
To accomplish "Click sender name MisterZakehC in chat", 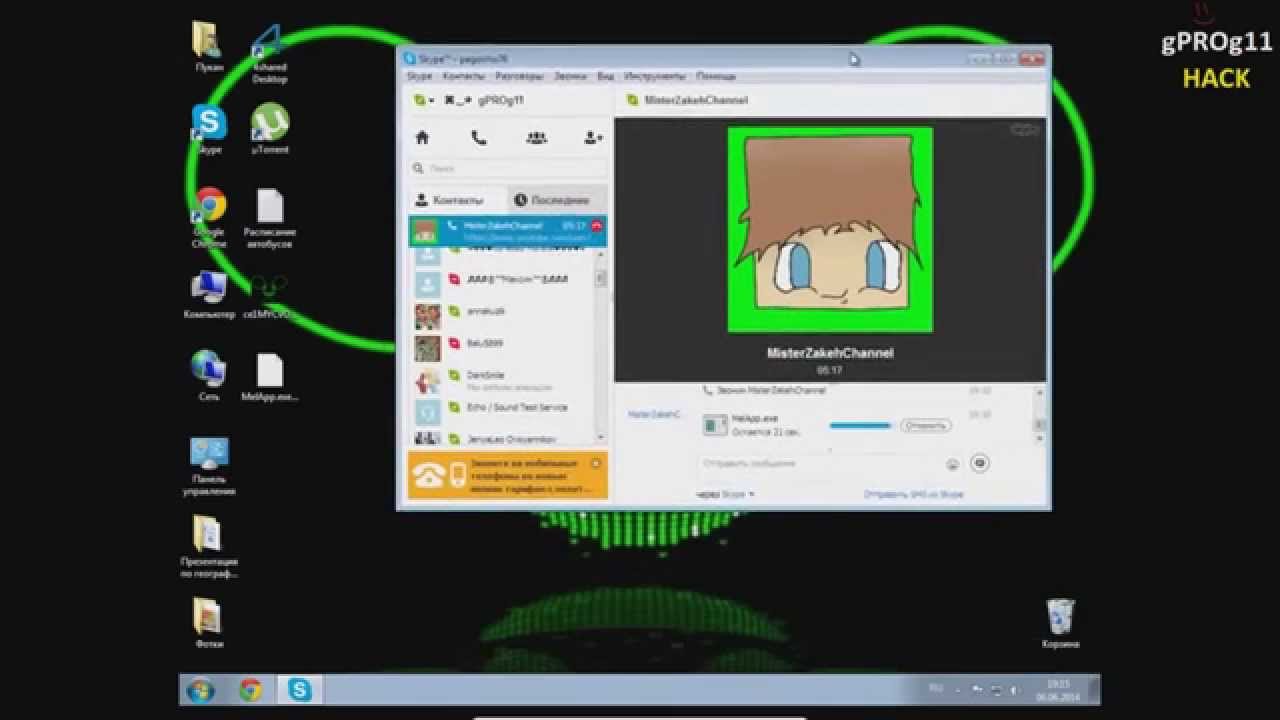I will click(653, 413).
